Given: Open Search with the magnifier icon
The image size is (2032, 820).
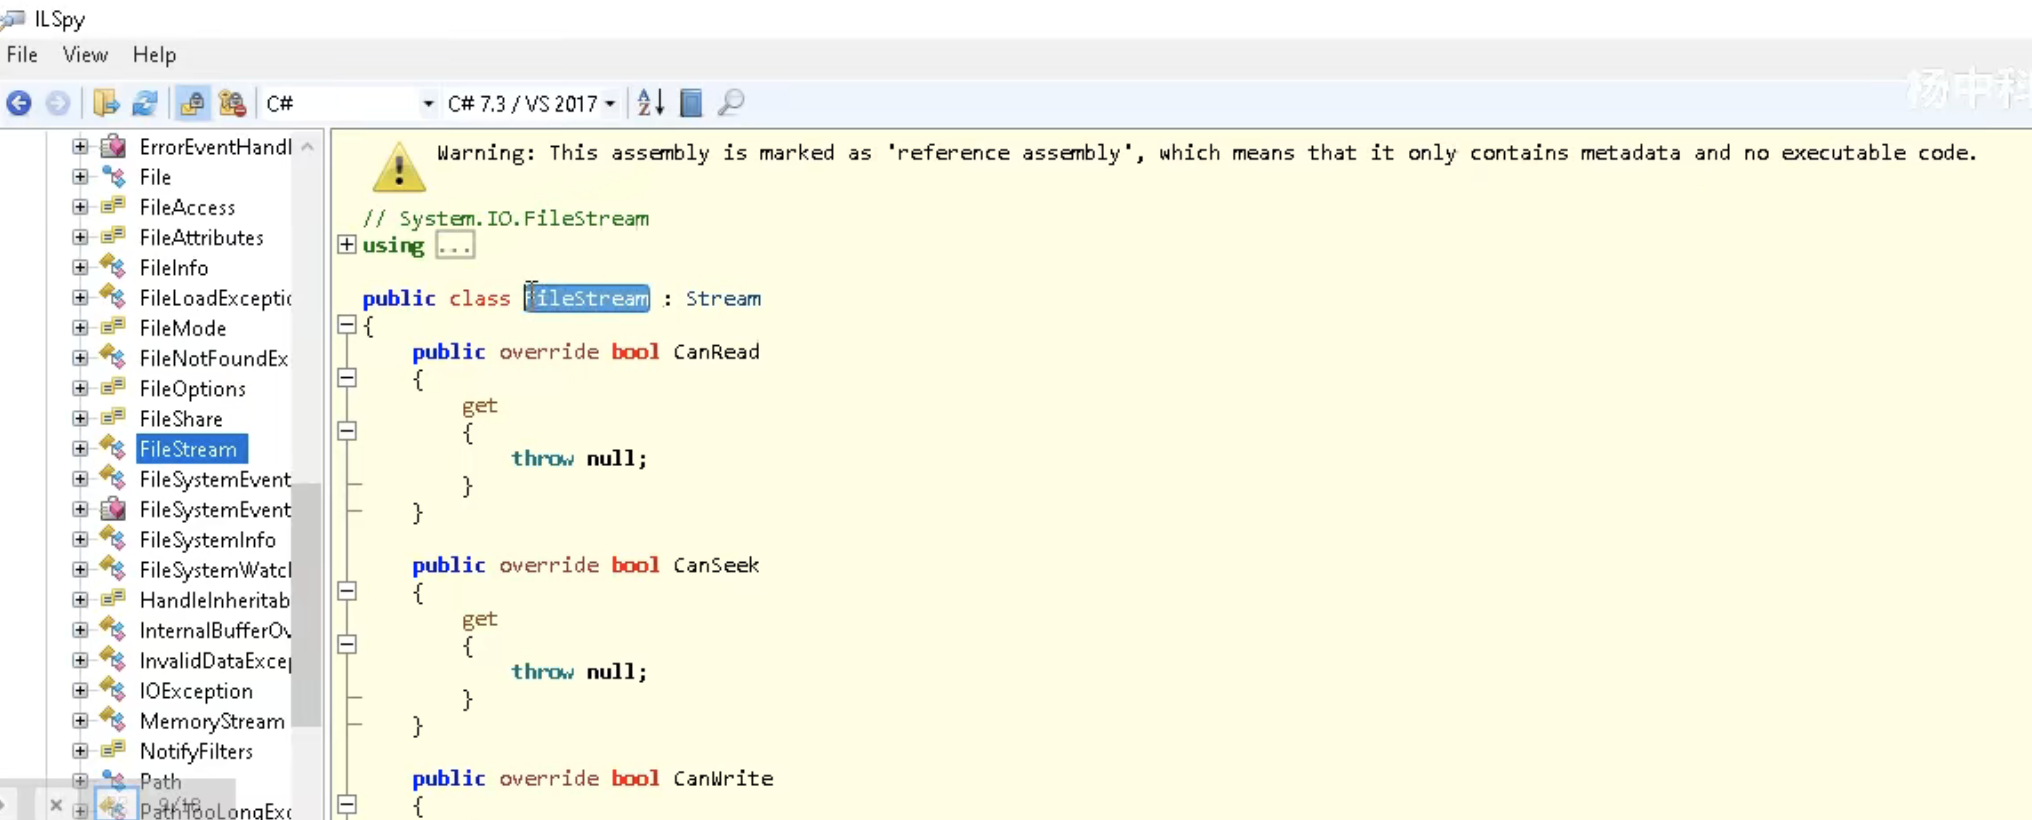Looking at the screenshot, I should pyautogui.click(x=731, y=103).
